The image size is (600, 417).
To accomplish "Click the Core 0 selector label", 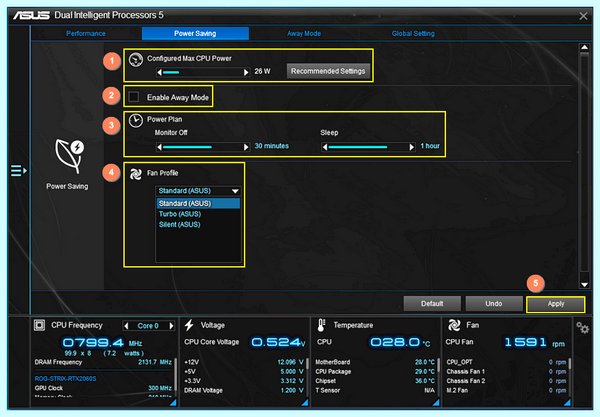I will pos(148,326).
